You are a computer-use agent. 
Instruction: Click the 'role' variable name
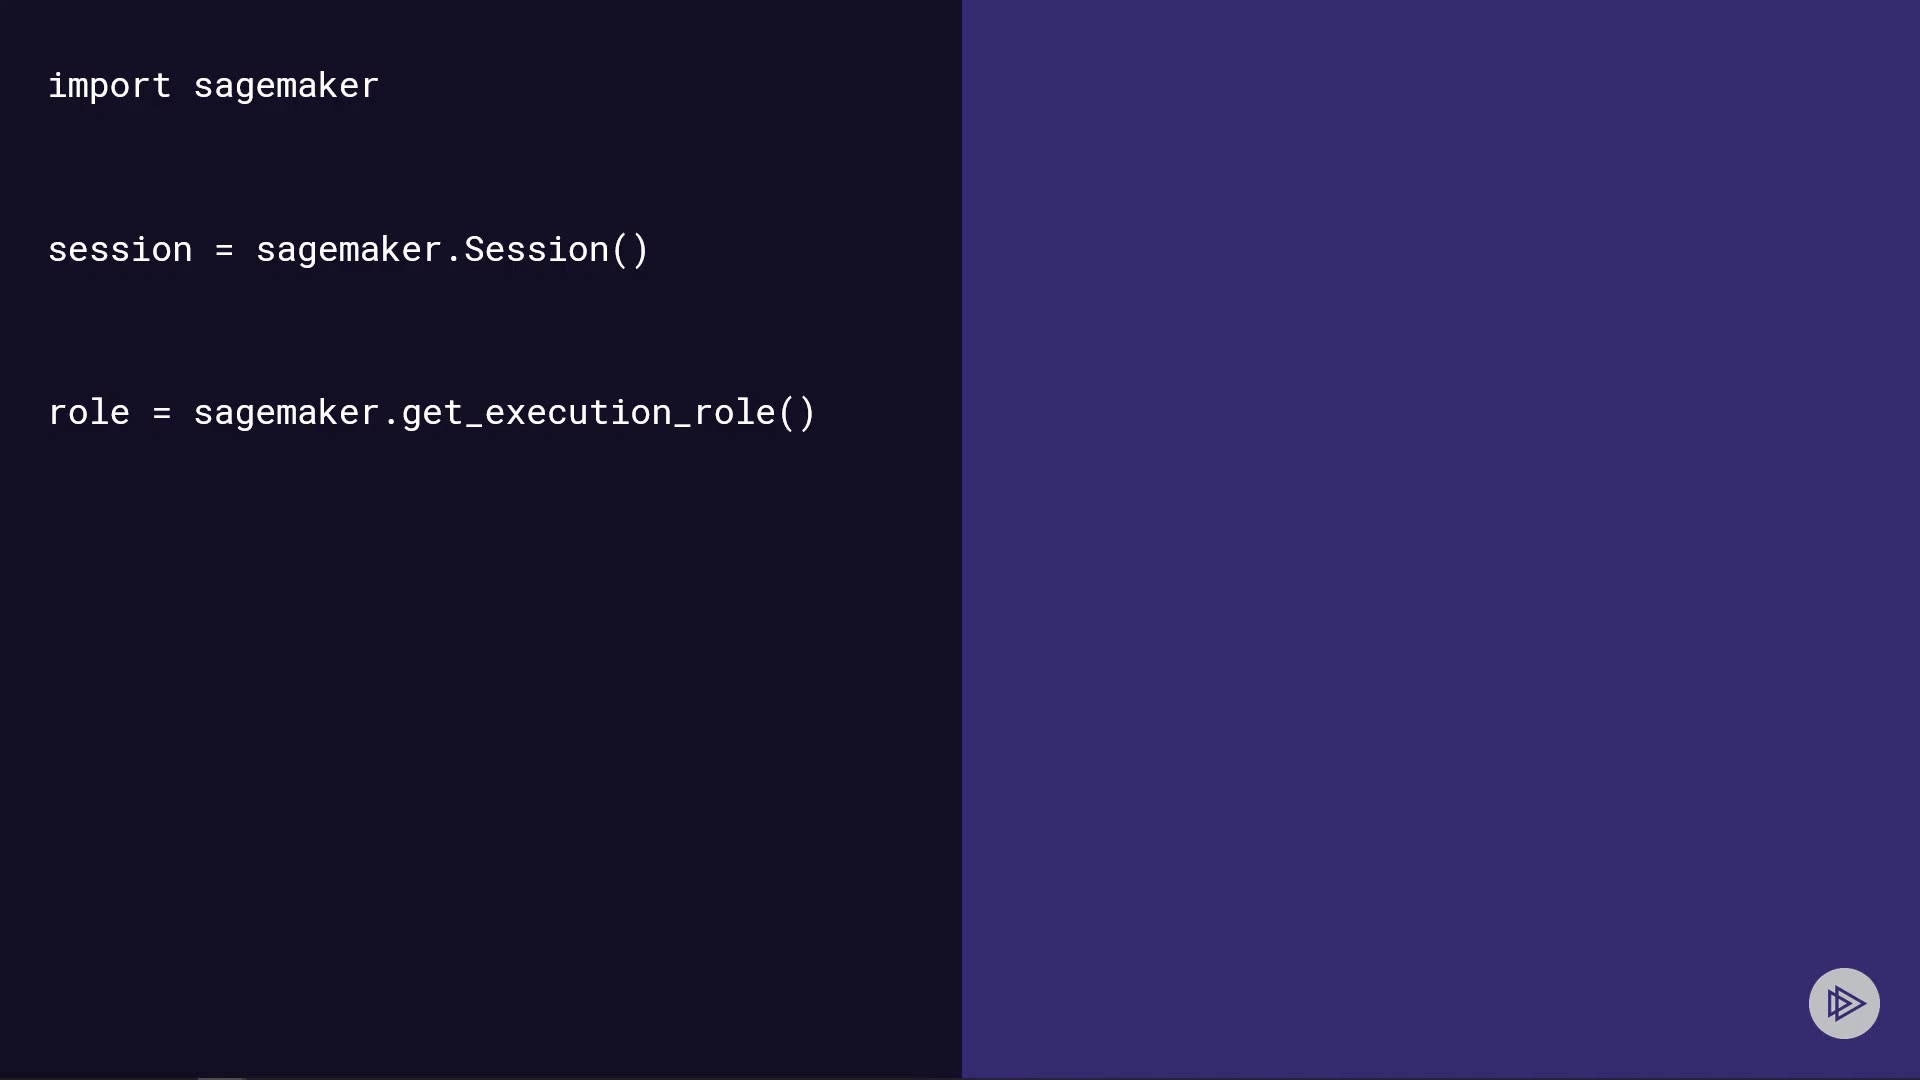89,413
